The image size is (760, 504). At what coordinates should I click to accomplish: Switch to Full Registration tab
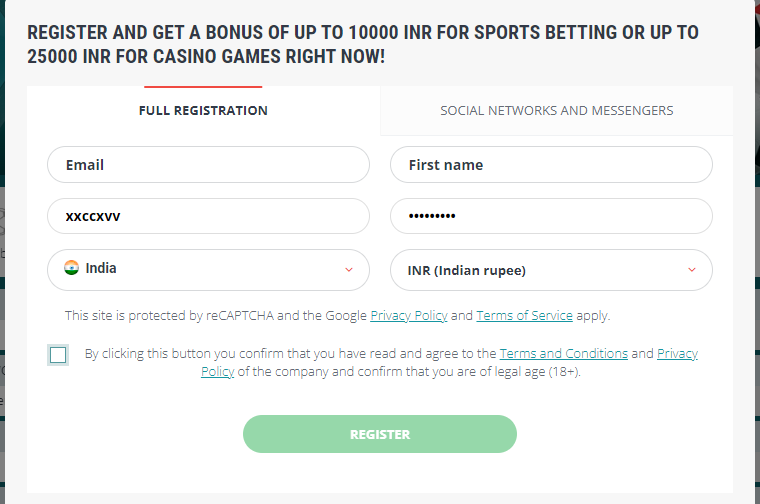[x=203, y=110]
